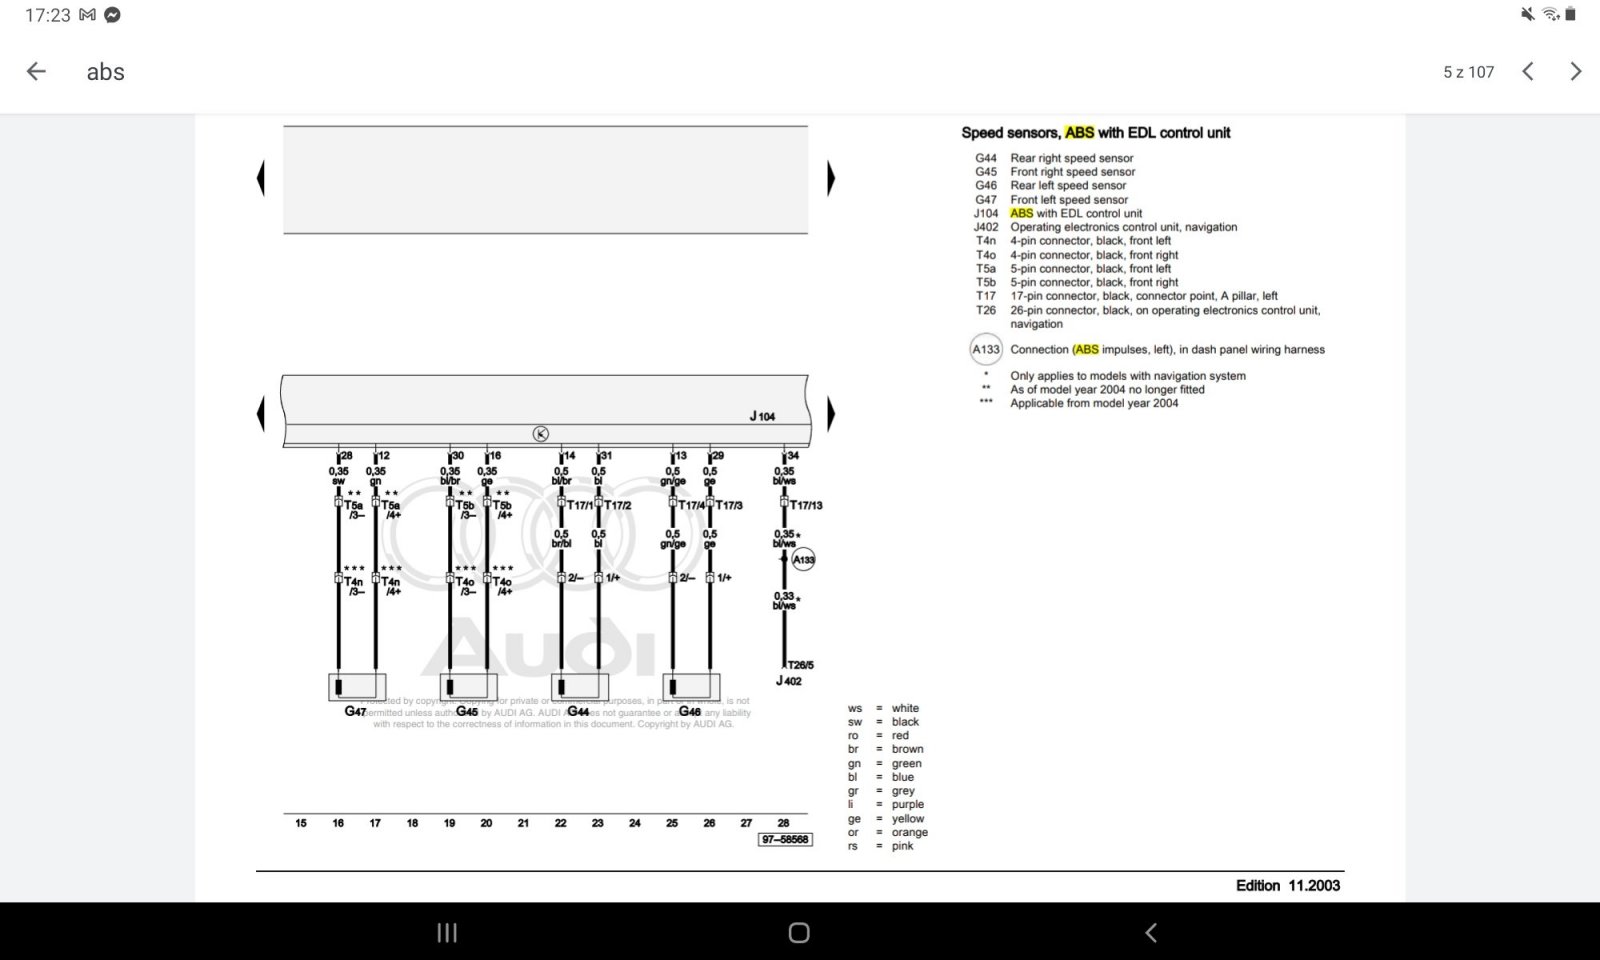Viewport: 1600px width, 960px height.
Task: Tap 'Only applies to models with navigation system'
Action: [x=1128, y=376]
